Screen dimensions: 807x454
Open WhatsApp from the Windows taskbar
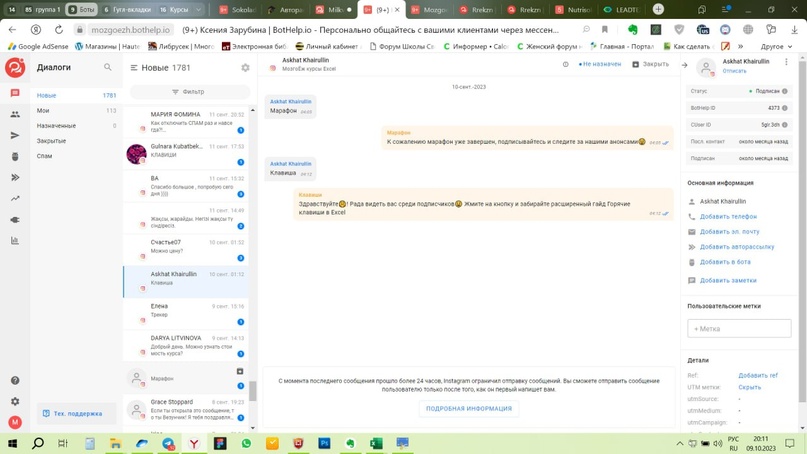coord(246,443)
